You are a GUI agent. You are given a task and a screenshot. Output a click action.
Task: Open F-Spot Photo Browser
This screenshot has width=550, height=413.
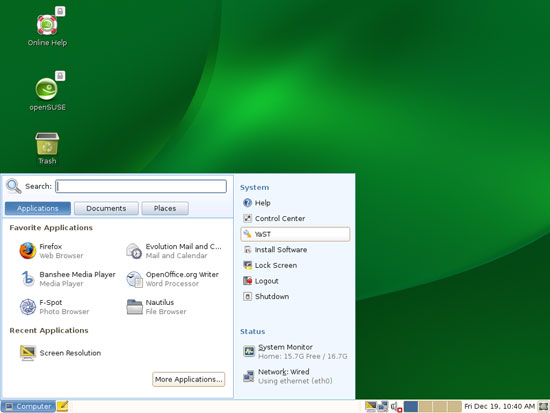click(x=54, y=307)
